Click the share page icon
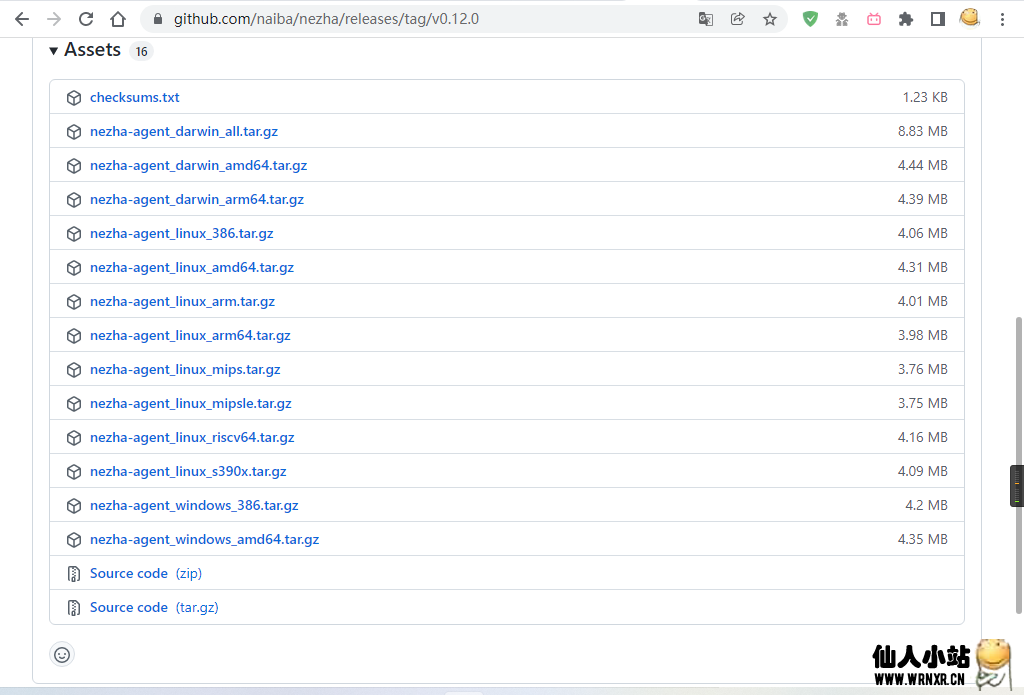Viewport: 1024px width, 695px height. 737,19
